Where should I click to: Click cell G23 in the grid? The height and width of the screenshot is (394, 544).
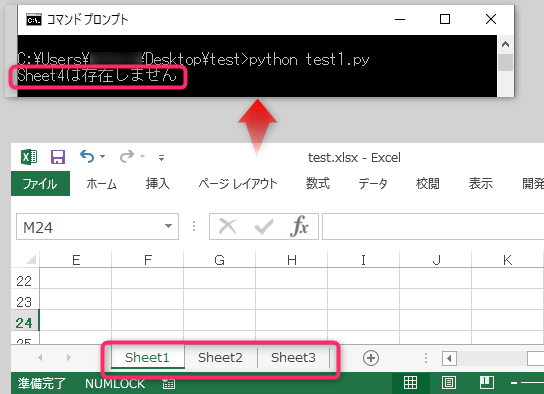220,299
